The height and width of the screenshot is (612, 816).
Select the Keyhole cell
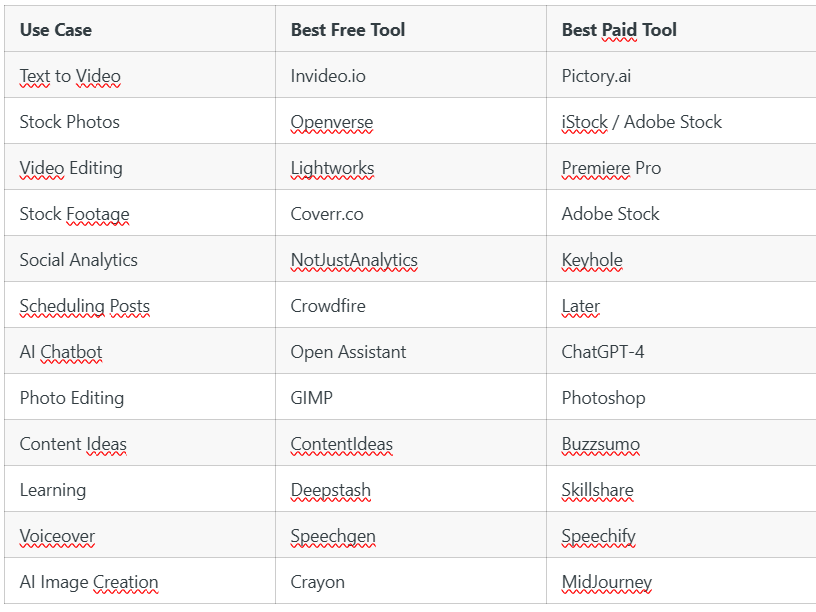(681, 259)
